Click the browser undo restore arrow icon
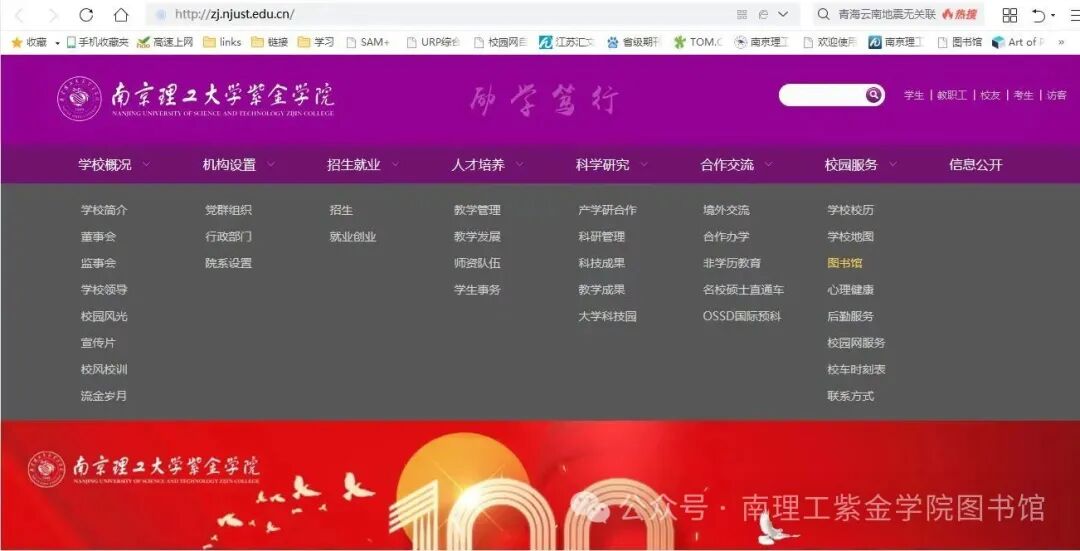Screen dimensions: 1080x551 click(1039, 15)
